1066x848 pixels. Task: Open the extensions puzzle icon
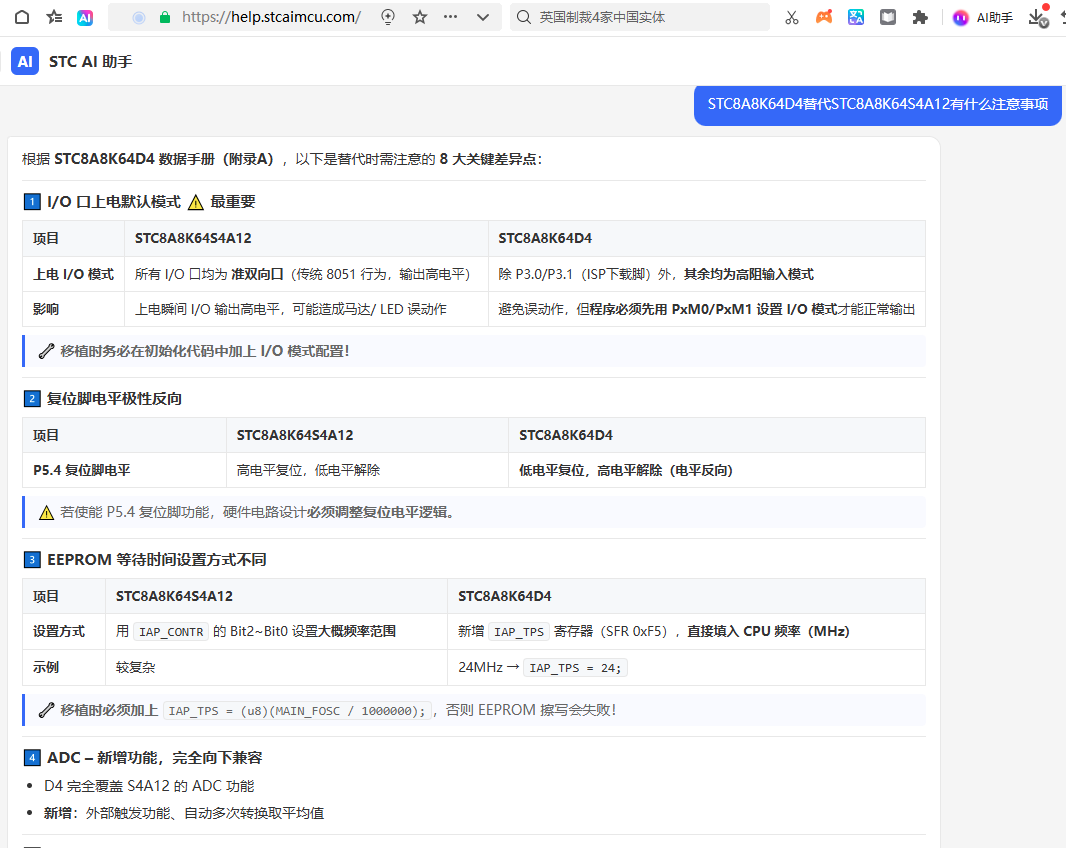pos(920,17)
